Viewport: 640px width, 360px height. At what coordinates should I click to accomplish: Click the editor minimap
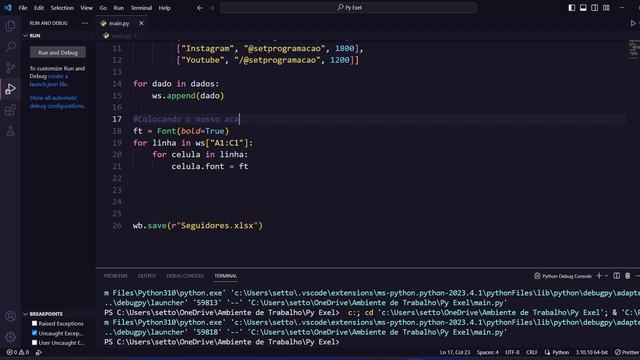[634, 49]
